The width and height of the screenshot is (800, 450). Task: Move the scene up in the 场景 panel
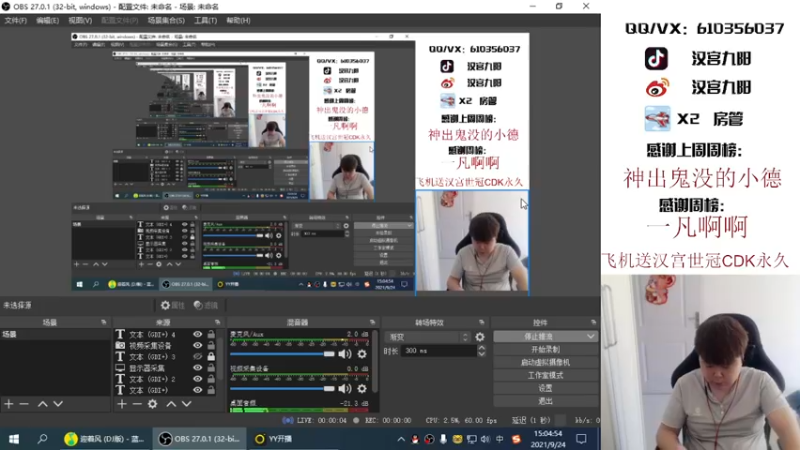[43, 404]
